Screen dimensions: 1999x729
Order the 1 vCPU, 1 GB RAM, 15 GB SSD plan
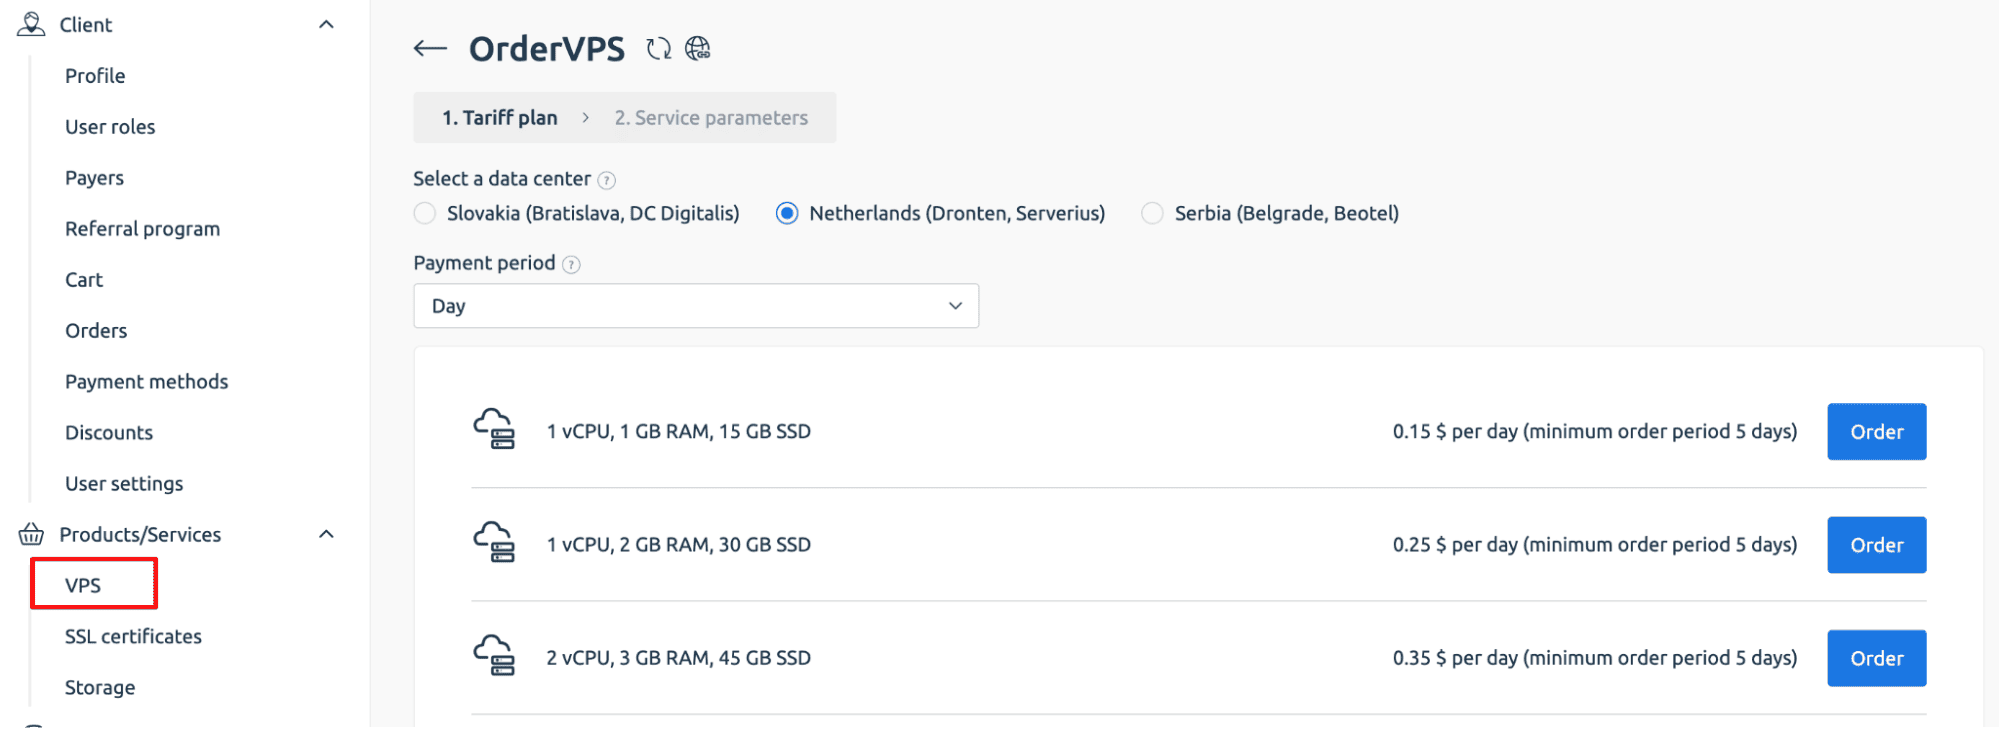tap(1875, 431)
